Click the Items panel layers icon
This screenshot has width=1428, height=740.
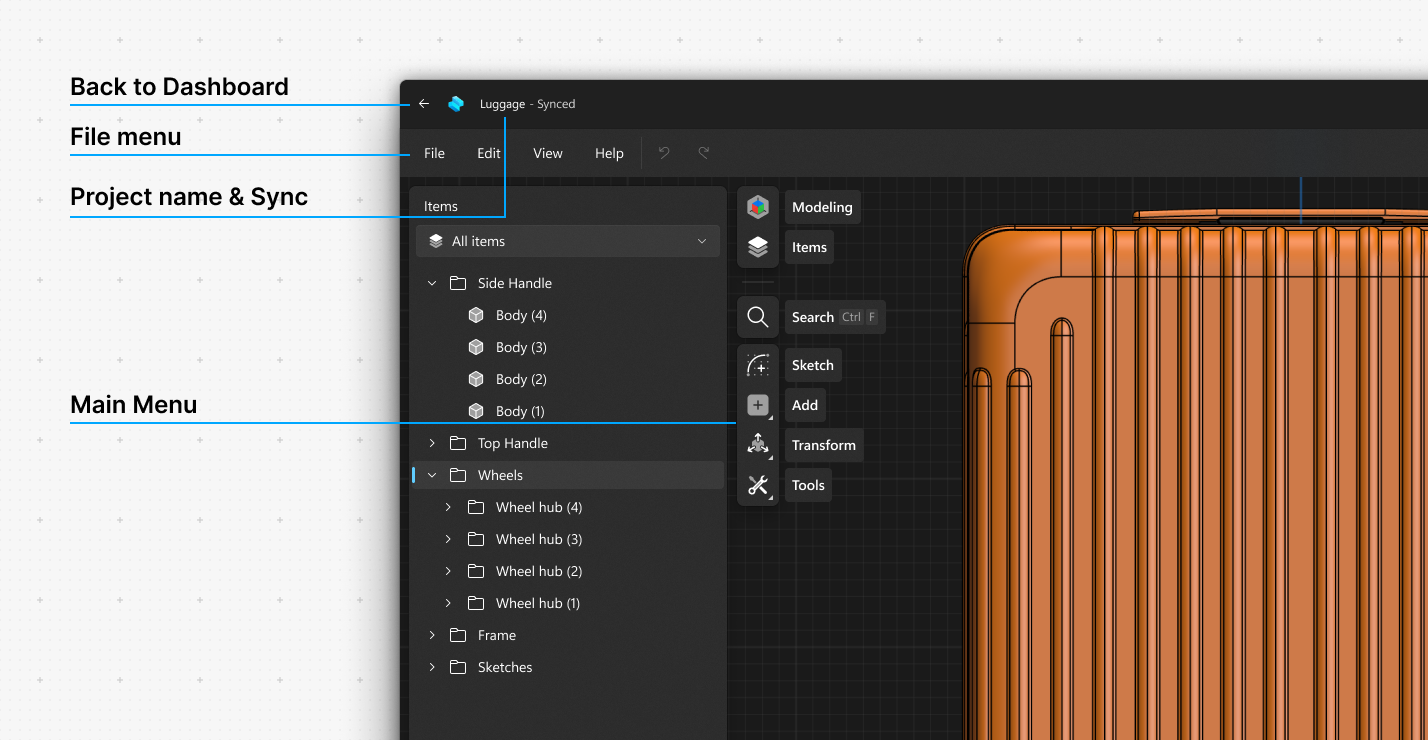758,246
